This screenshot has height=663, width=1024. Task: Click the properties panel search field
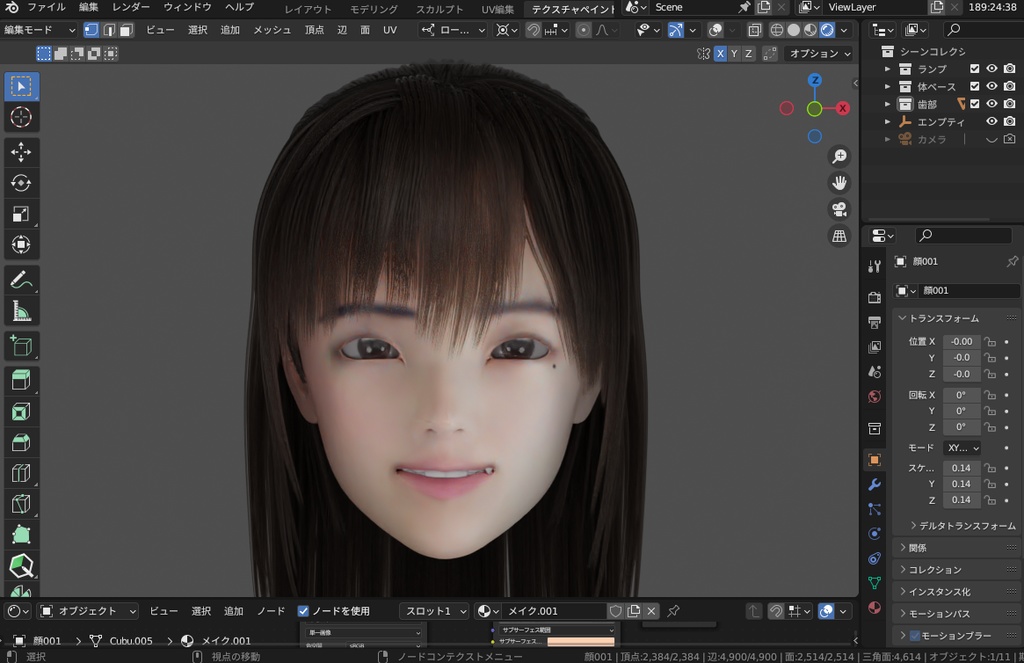tap(963, 235)
